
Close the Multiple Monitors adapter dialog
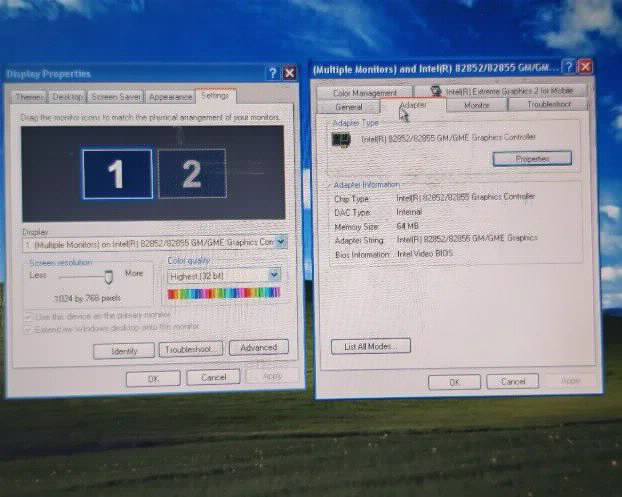pos(586,67)
